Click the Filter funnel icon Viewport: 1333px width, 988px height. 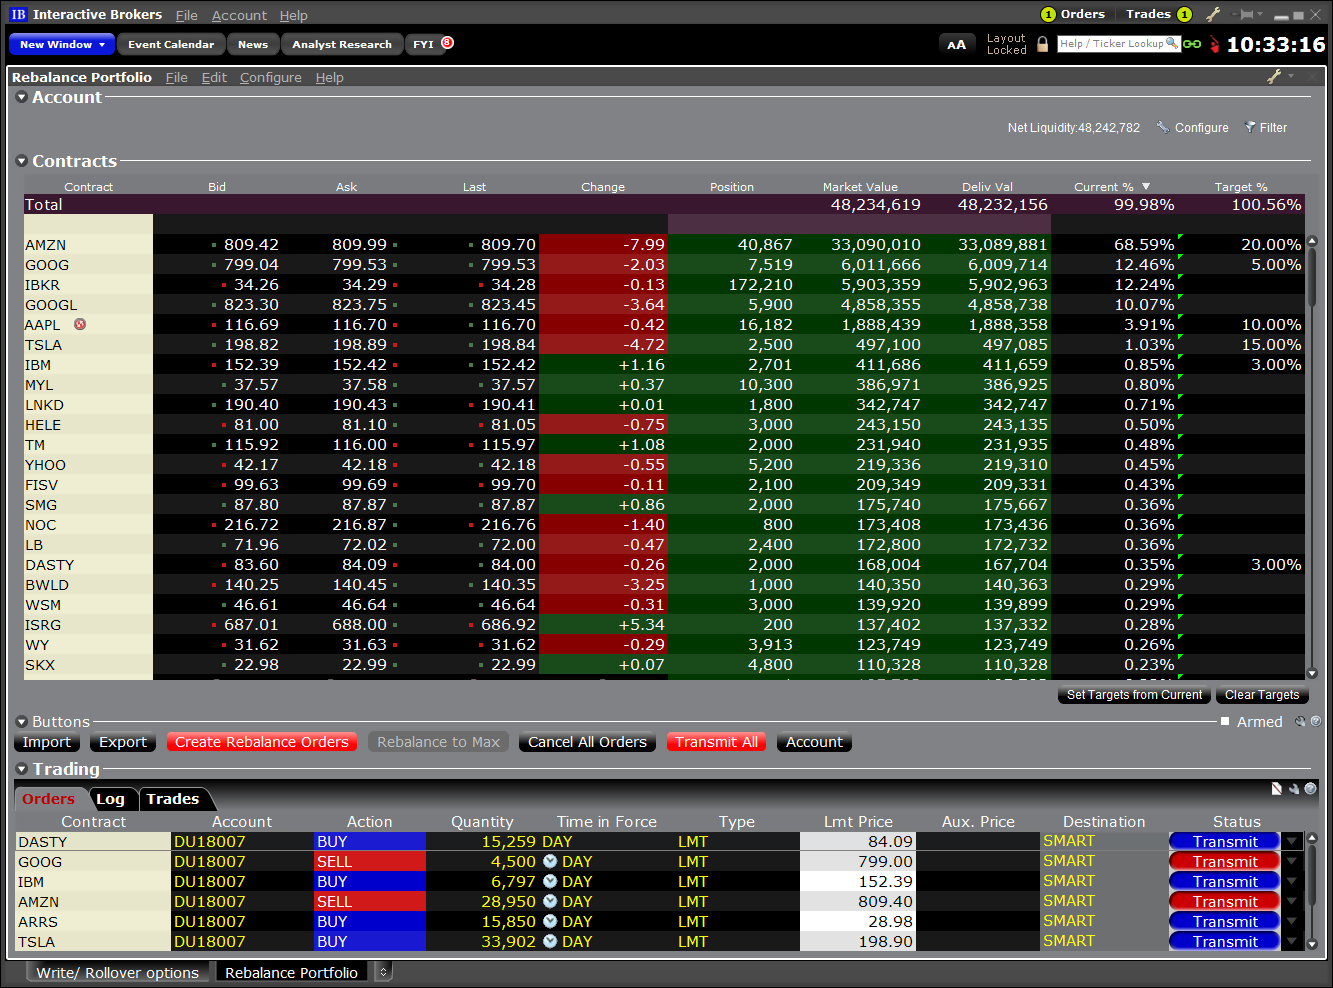pos(1250,127)
